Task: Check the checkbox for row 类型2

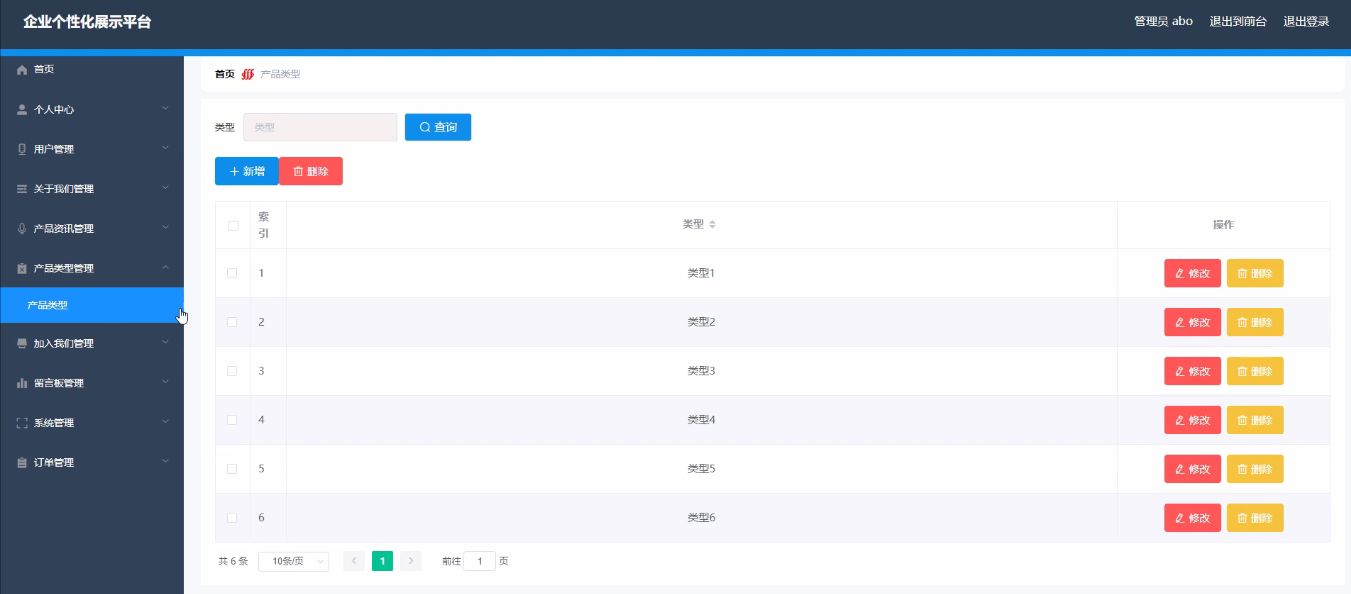Action: click(232, 322)
